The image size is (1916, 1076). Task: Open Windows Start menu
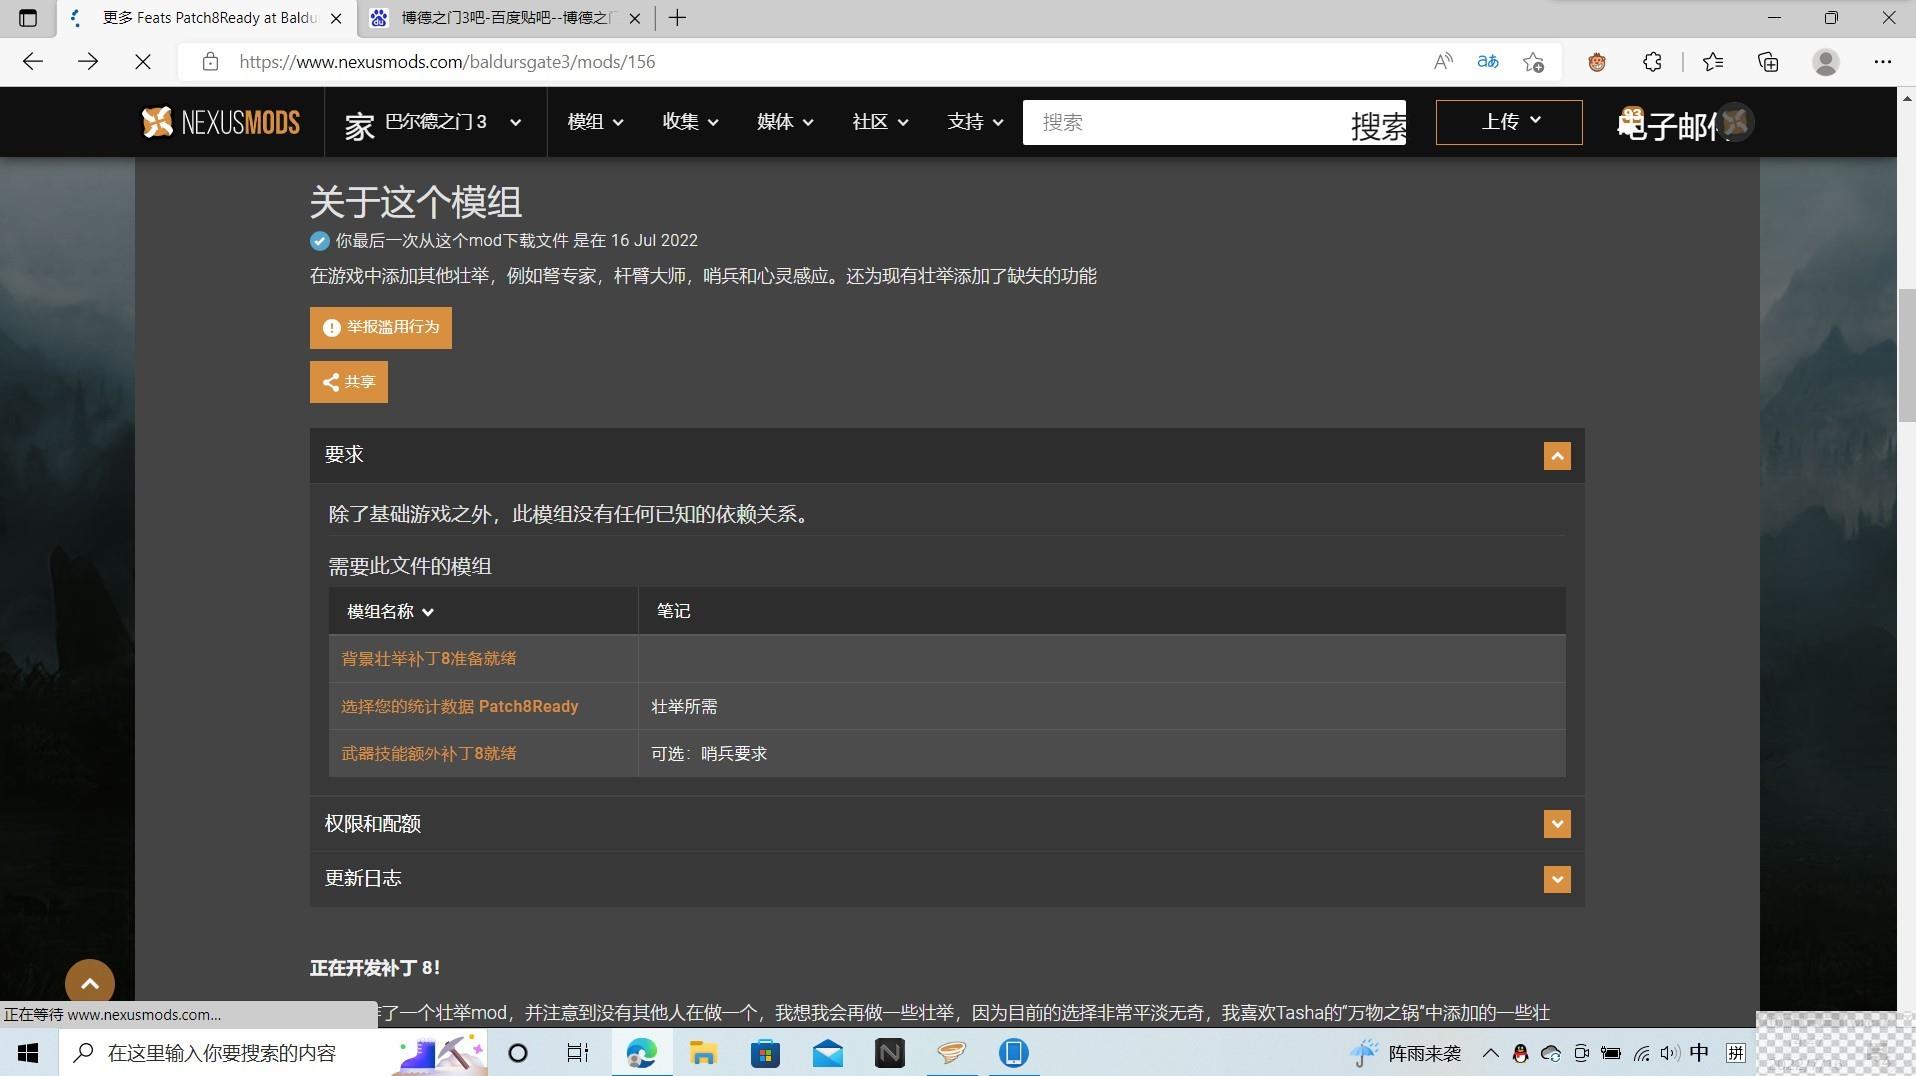[x=28, y=1053]
